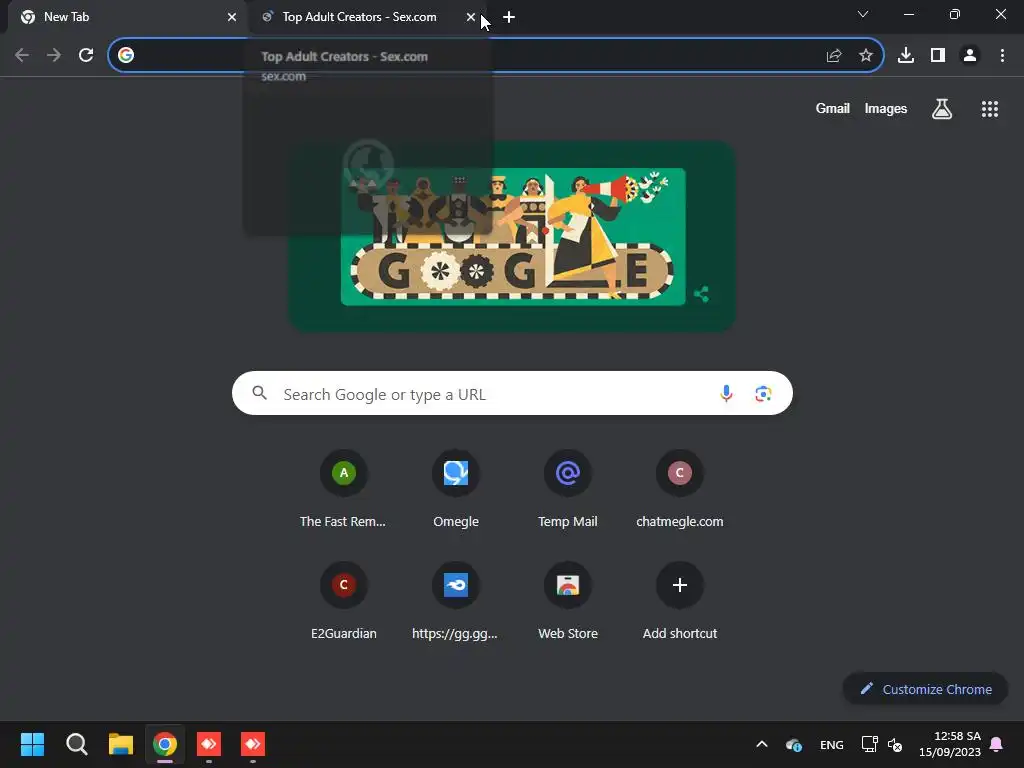Click the browser Forward arrow
This screenshot has width=1024, height=768.
point(54,56)
